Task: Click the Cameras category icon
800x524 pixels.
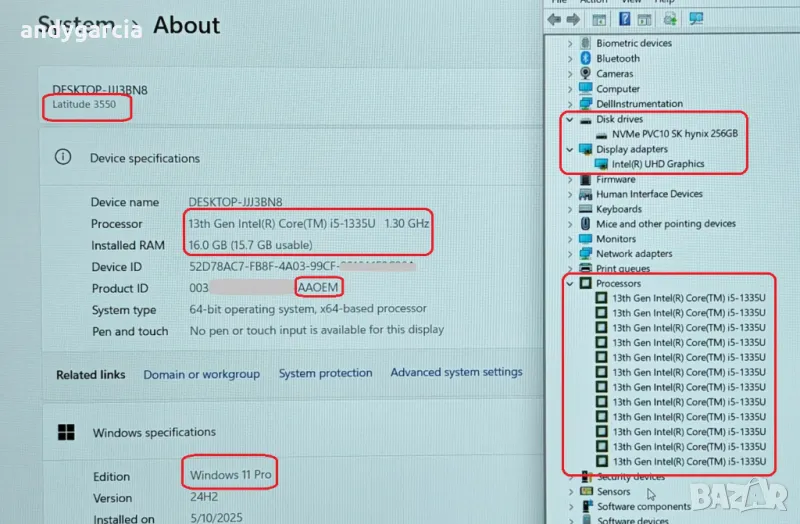Action: pos(585,74)
